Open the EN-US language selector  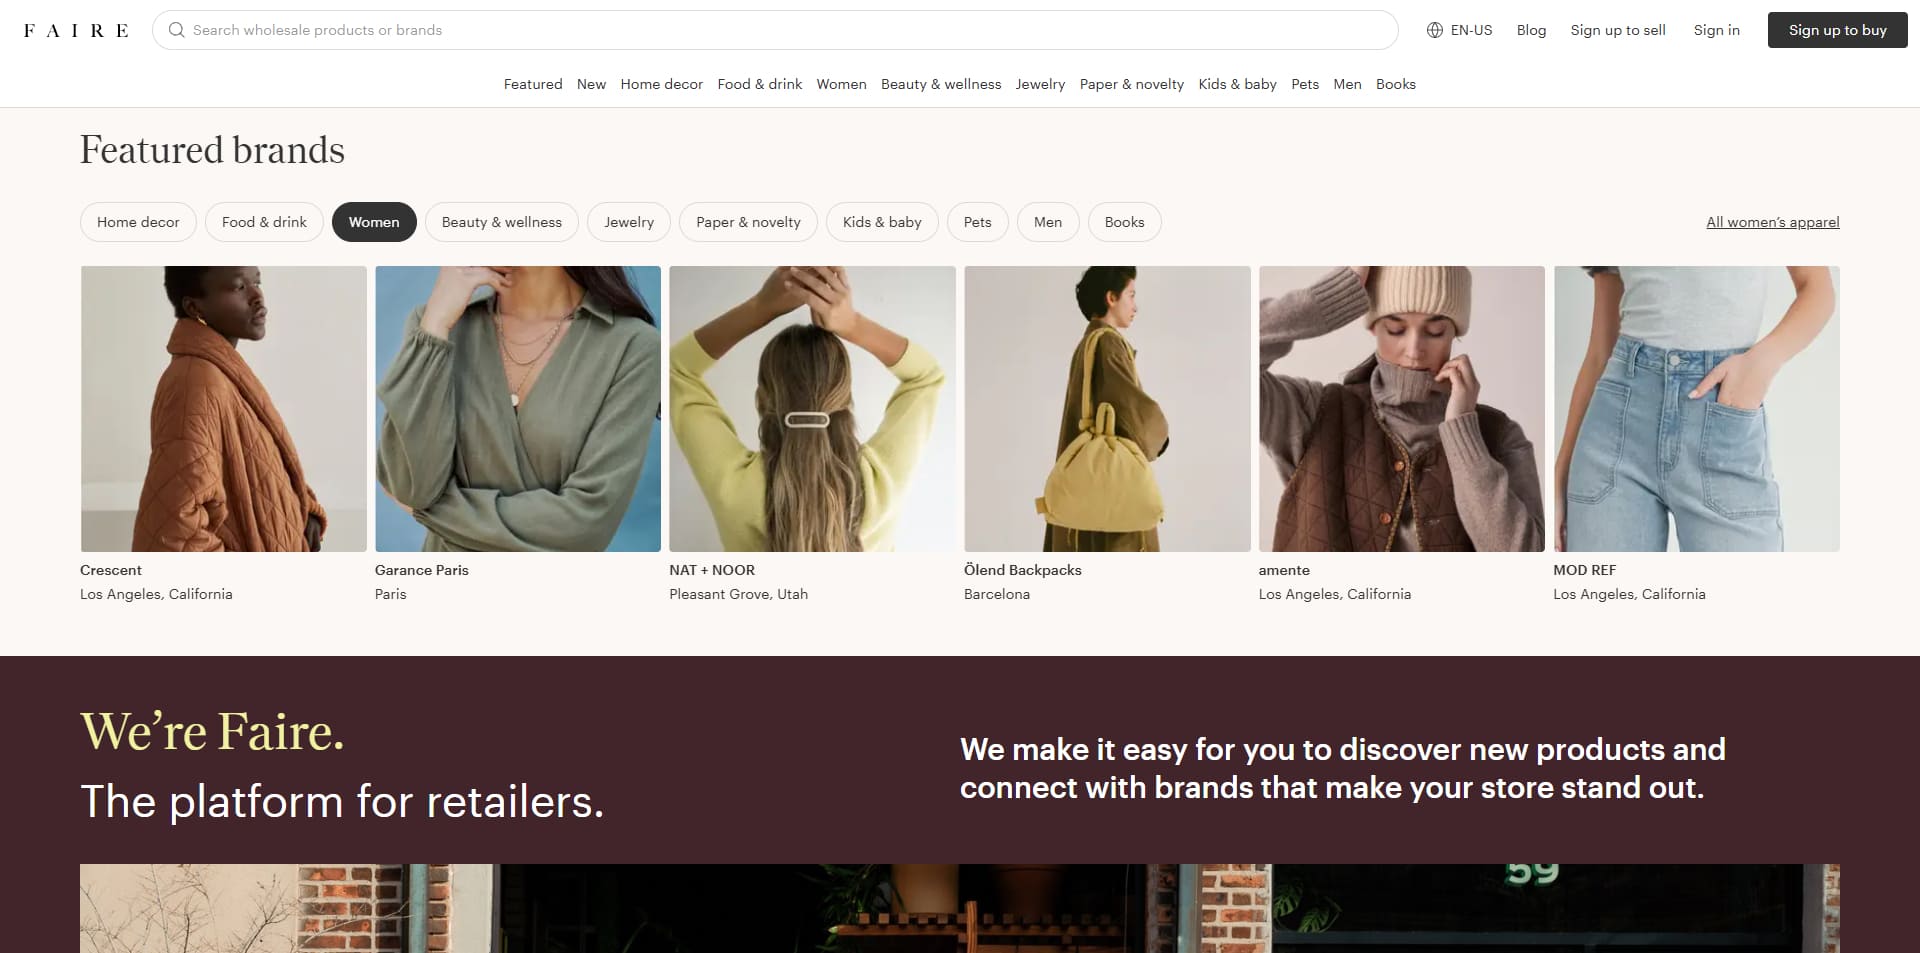1460,30
